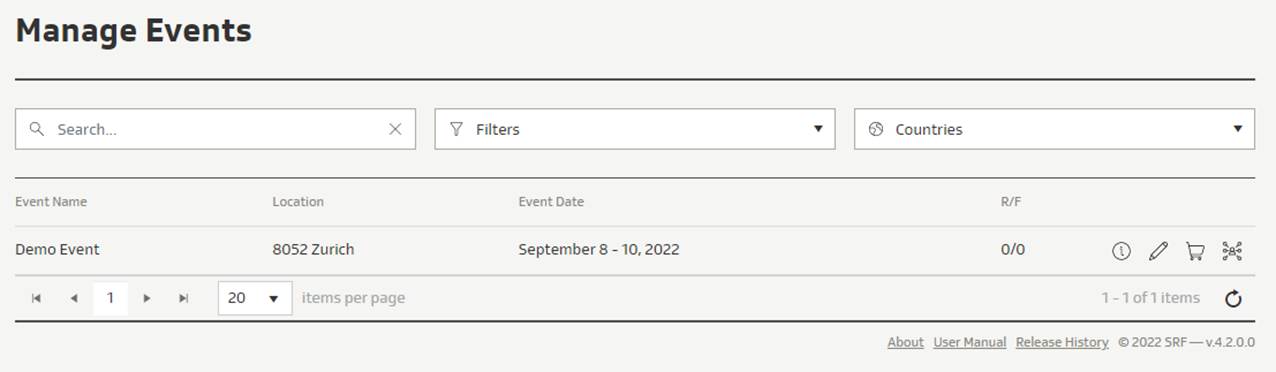The image size is (1276, 372).
Task: Change the items per page dropdown
Action: pos(255,298)
